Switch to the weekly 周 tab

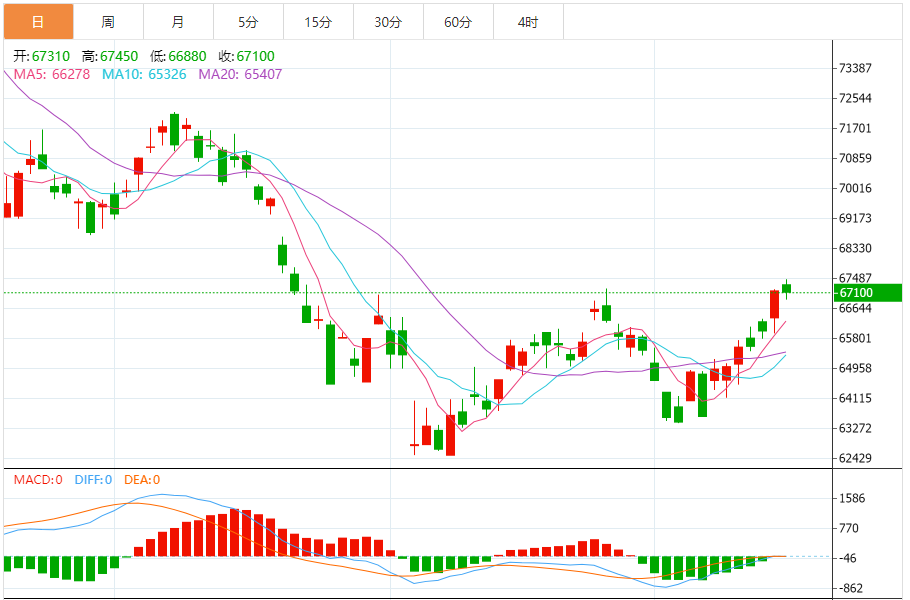click(109, 22)
